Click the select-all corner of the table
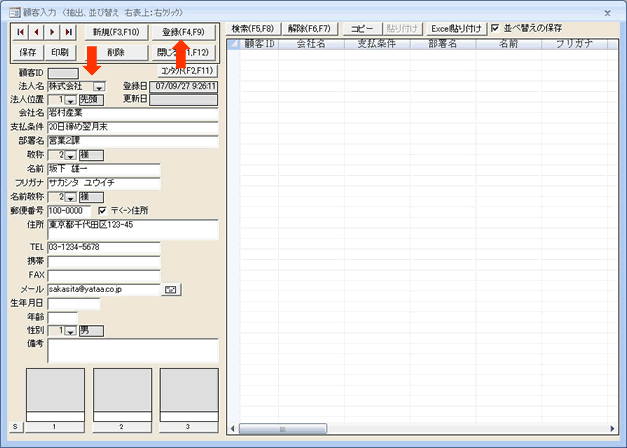The height and width of the screenshot is (448, 627). pos(233,44)
